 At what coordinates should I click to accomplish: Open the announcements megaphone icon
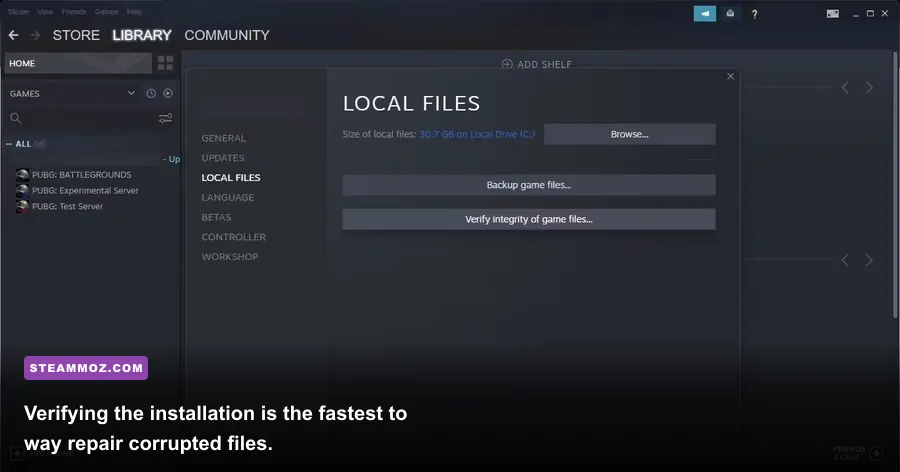pos(705,13)
